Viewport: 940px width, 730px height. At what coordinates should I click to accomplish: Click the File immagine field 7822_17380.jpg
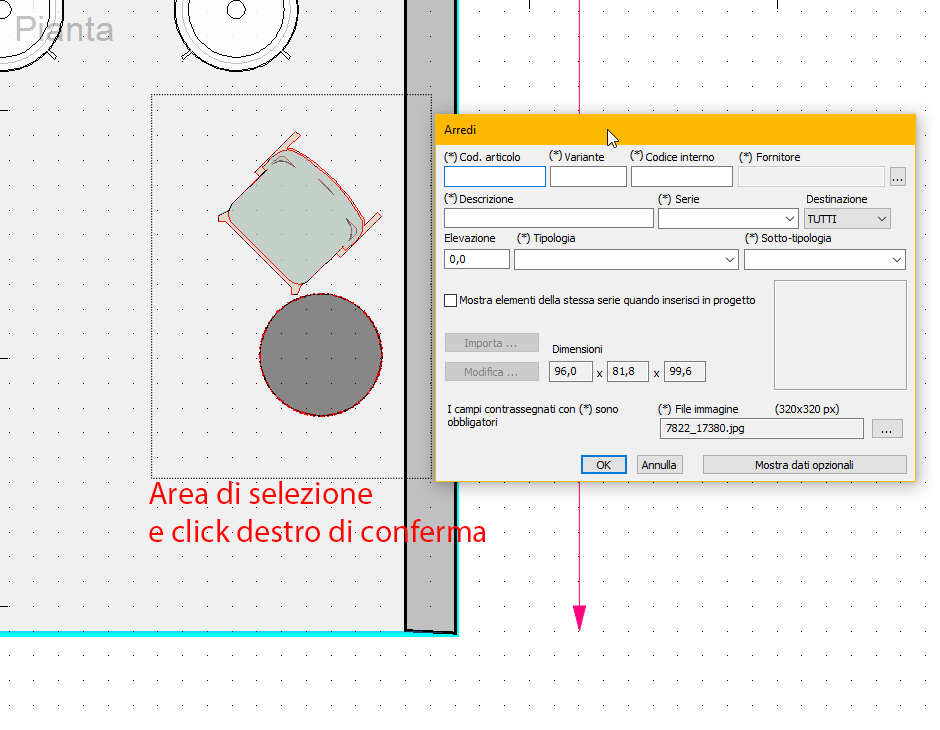(x=761, y=429)
